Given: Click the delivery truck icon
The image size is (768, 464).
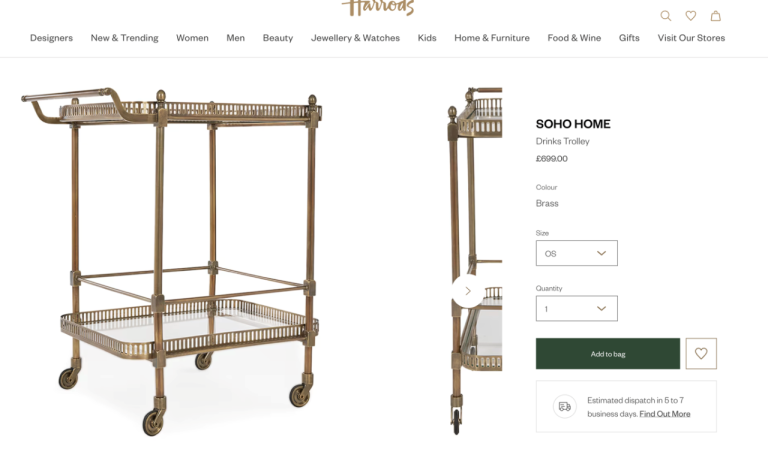Looking at the screenshot, I should click(565, 407).
